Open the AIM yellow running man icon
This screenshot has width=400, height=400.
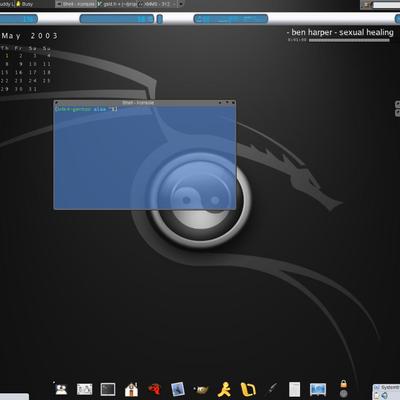224,389
